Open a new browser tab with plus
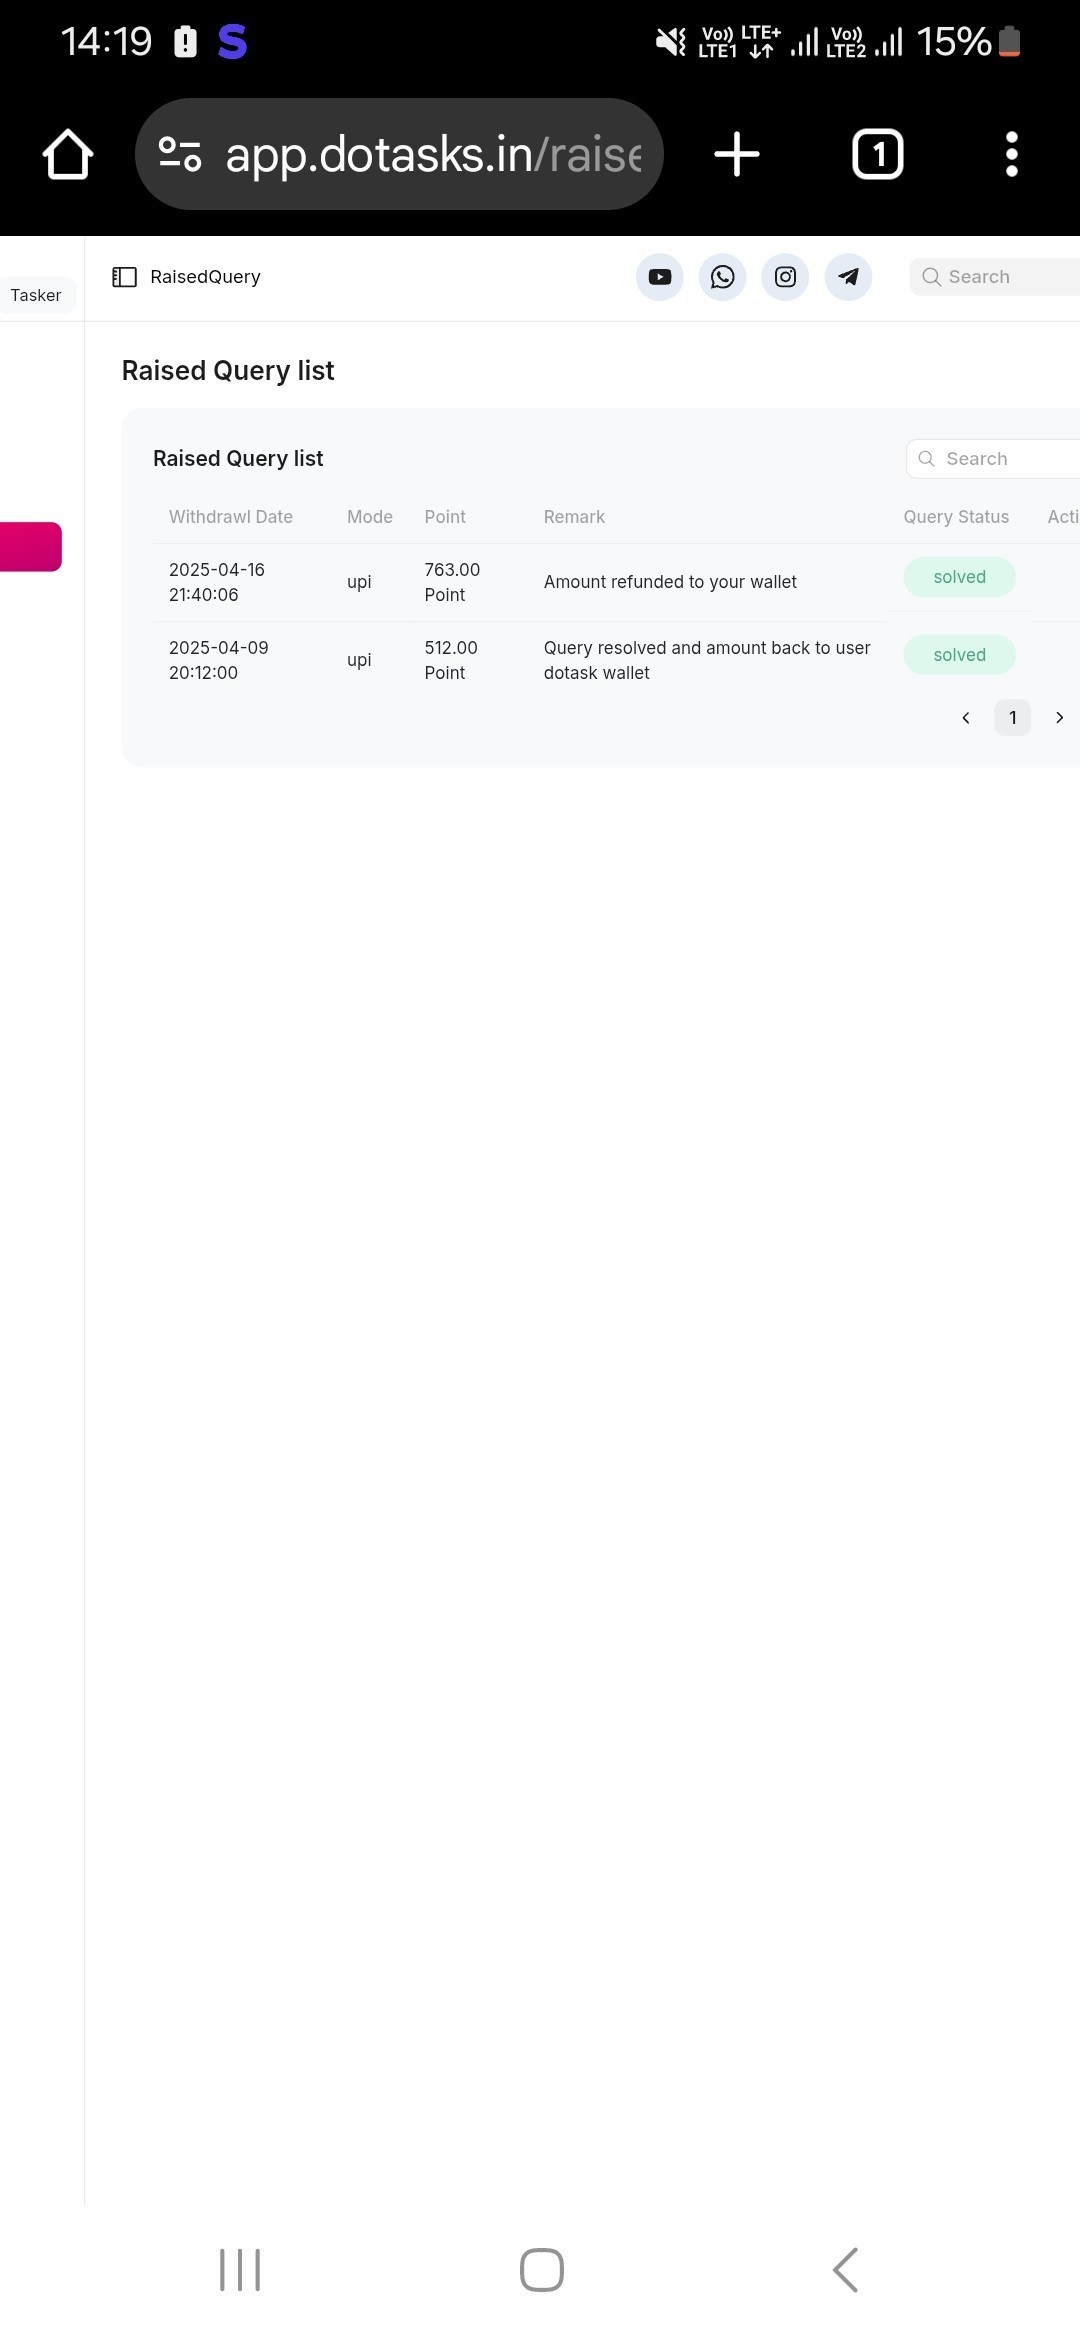Viewport: 1080px width, 2340px height. pyautogui.click(x=737, y=154)
